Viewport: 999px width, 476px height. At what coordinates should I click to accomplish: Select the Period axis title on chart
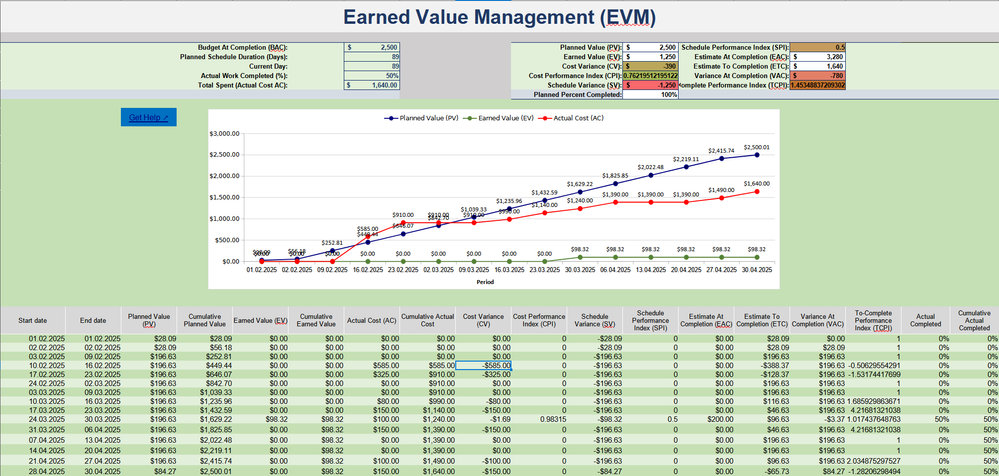(485, 281)
